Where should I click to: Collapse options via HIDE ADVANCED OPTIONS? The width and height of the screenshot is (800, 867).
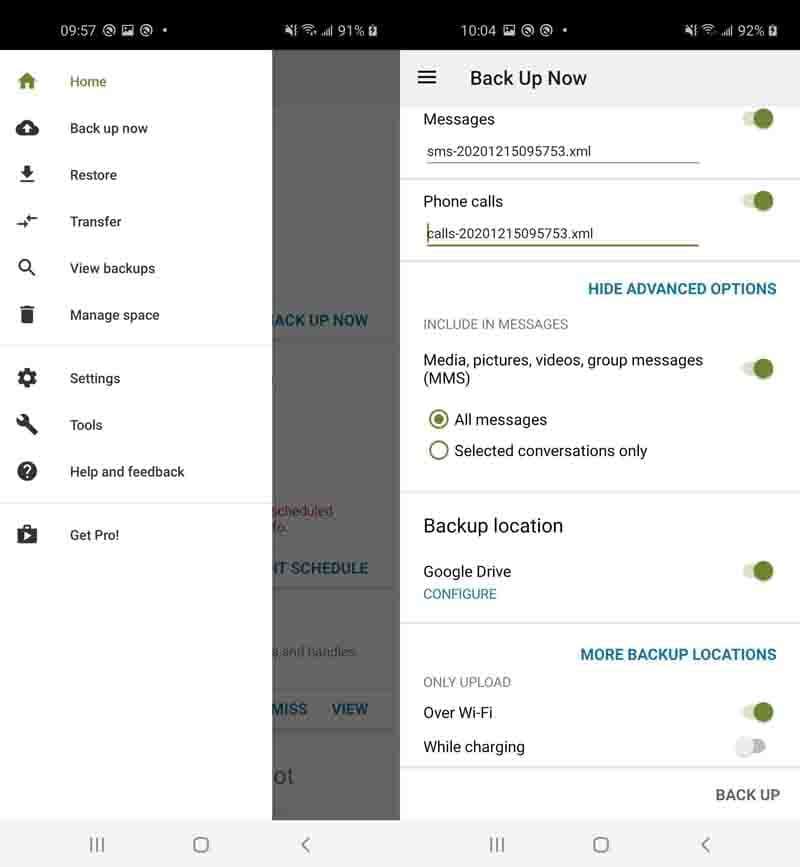pos(682,288)
